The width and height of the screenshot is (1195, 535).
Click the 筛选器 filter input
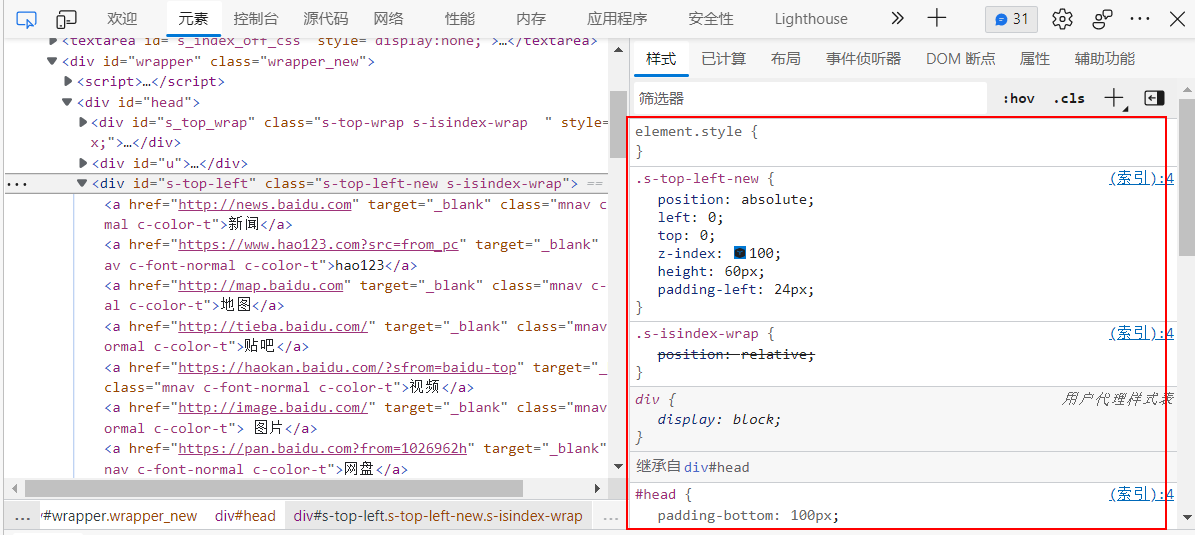(x=810, y=98)
